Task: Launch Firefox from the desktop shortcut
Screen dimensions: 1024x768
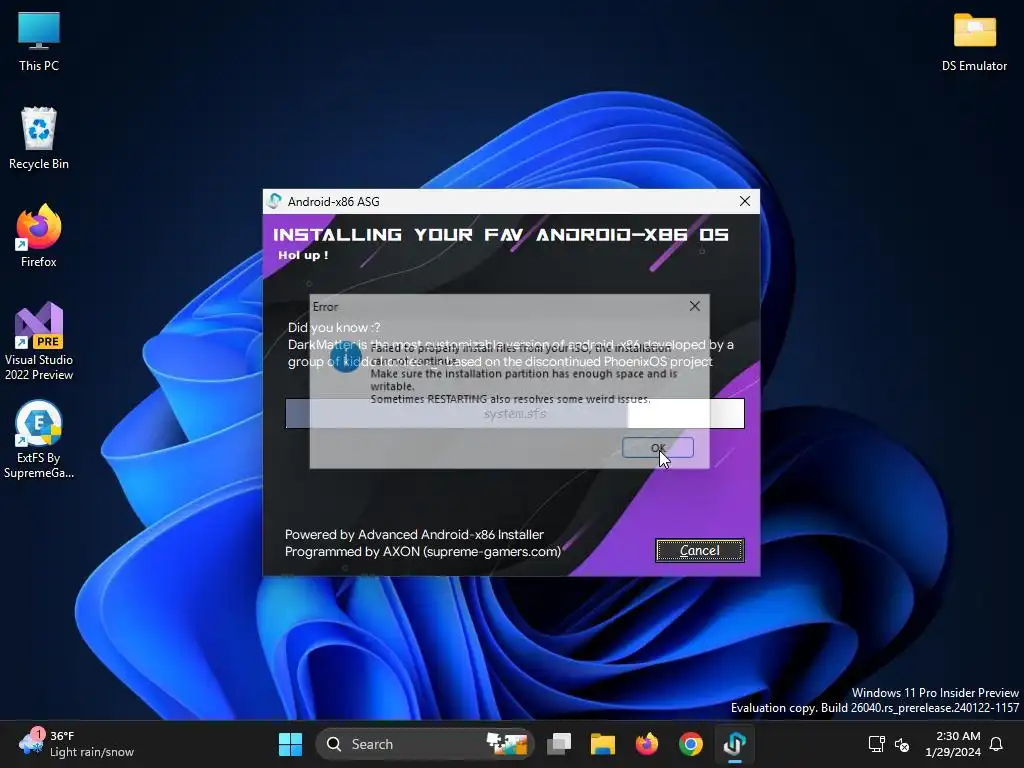Action: click(39, 236)
